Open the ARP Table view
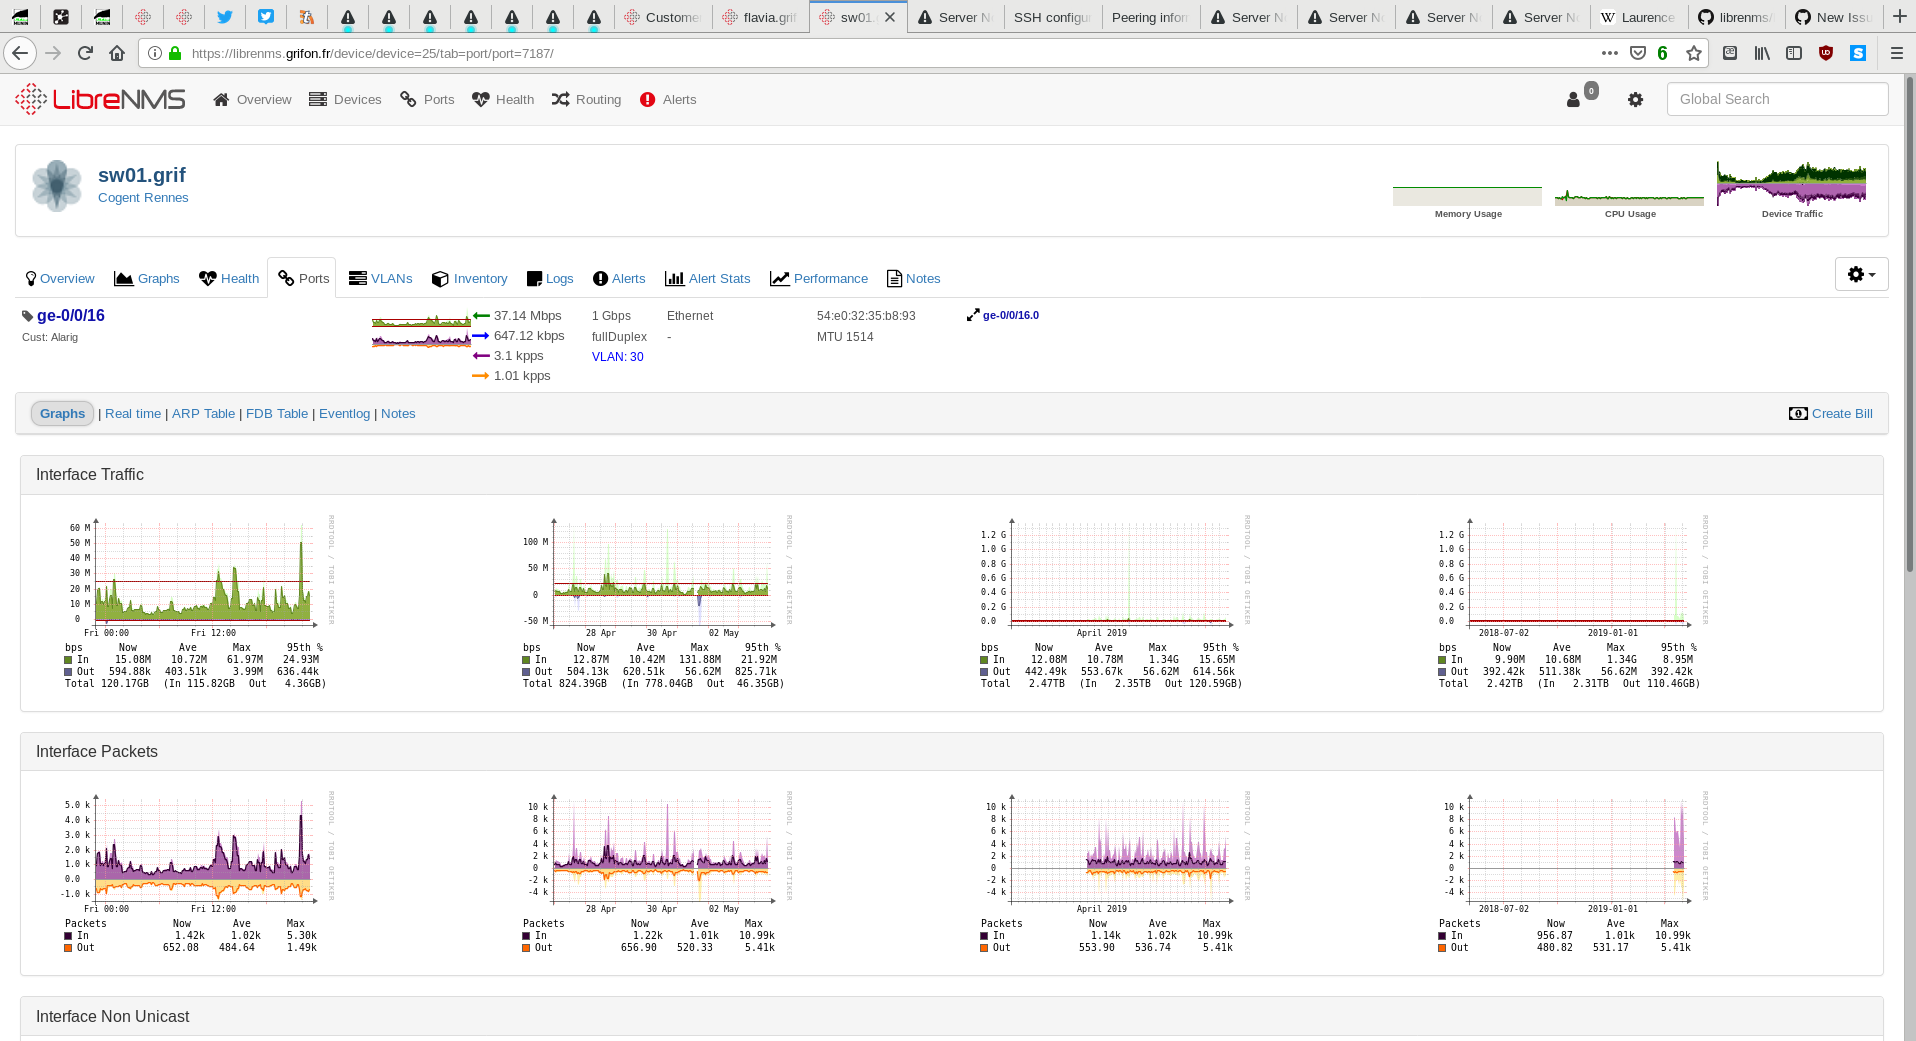Viewport: 1916px width, 1041px height. [203, 413]
